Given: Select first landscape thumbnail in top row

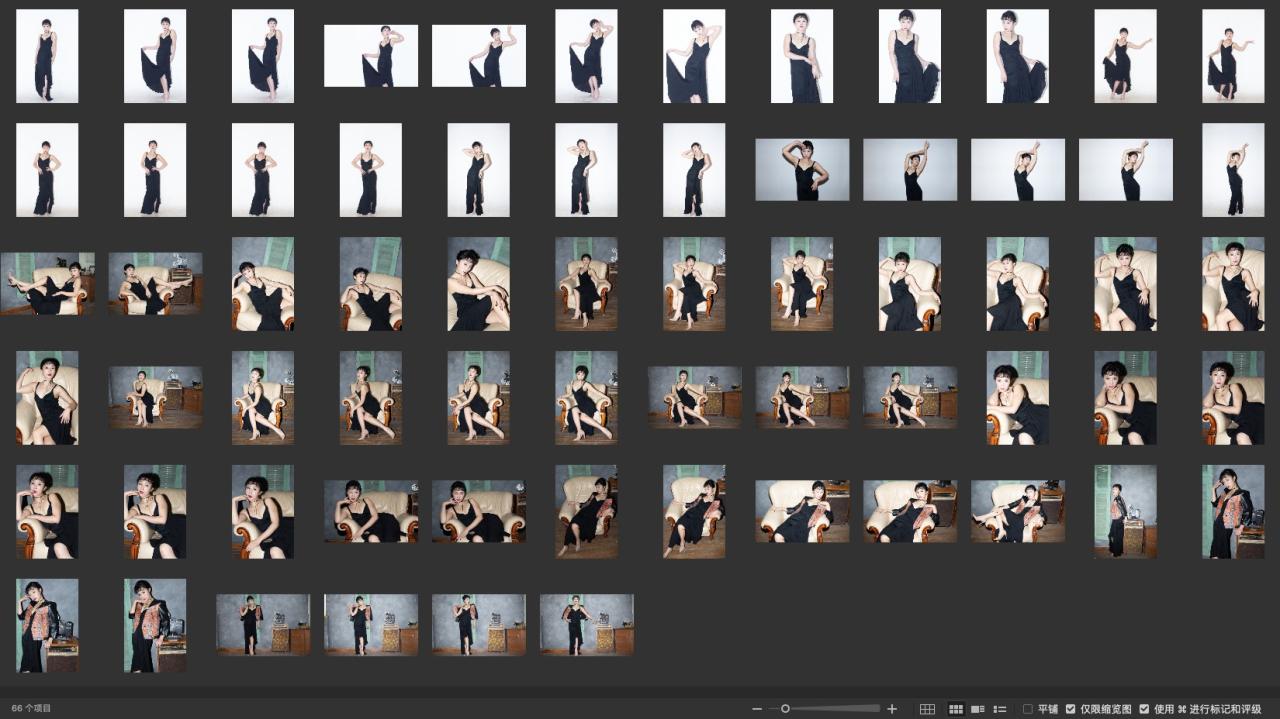Looking at the screenshot, I should pyautogui.click(x=371, y=56).
